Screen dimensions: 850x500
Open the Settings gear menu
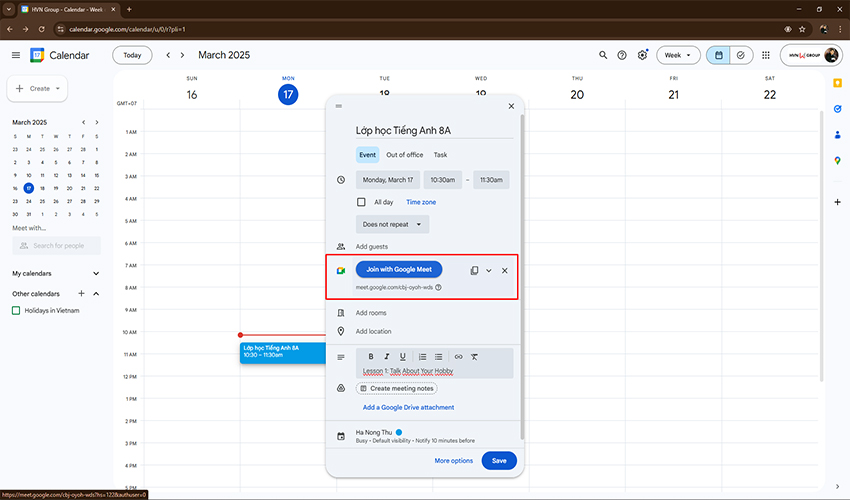pos(642,55)
